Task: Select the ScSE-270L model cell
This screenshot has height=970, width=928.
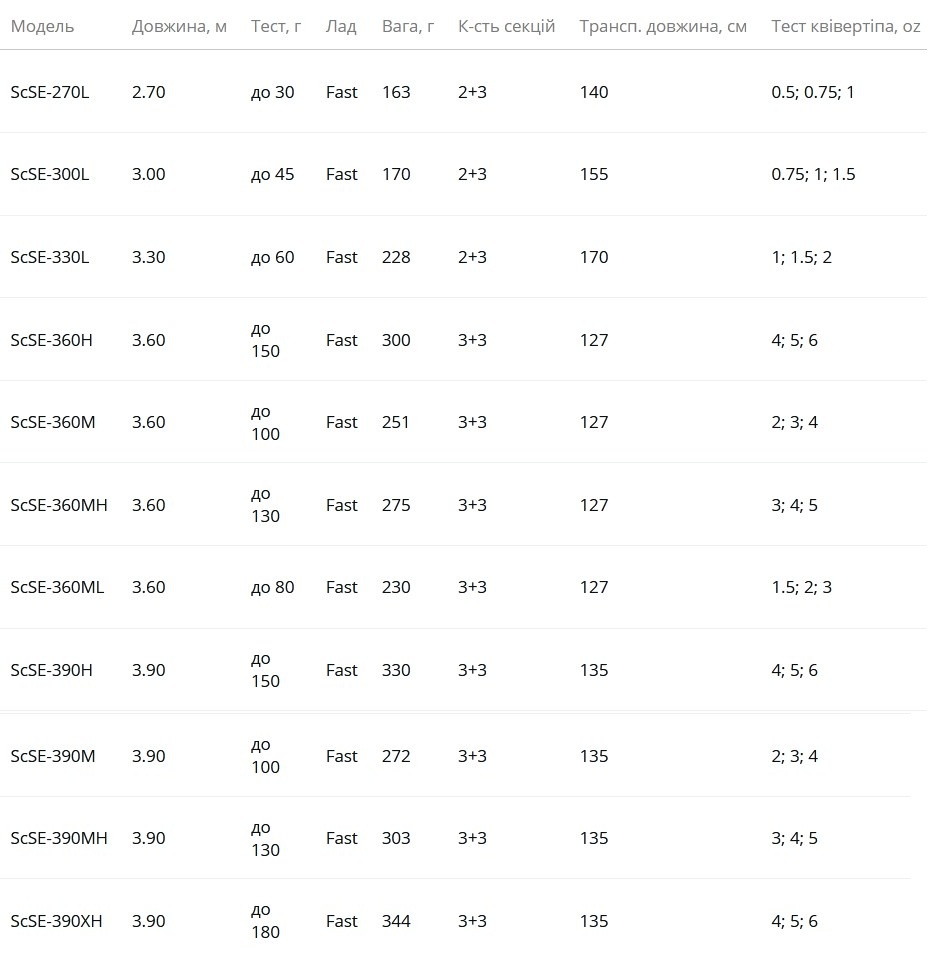Action: coord(49,92)
